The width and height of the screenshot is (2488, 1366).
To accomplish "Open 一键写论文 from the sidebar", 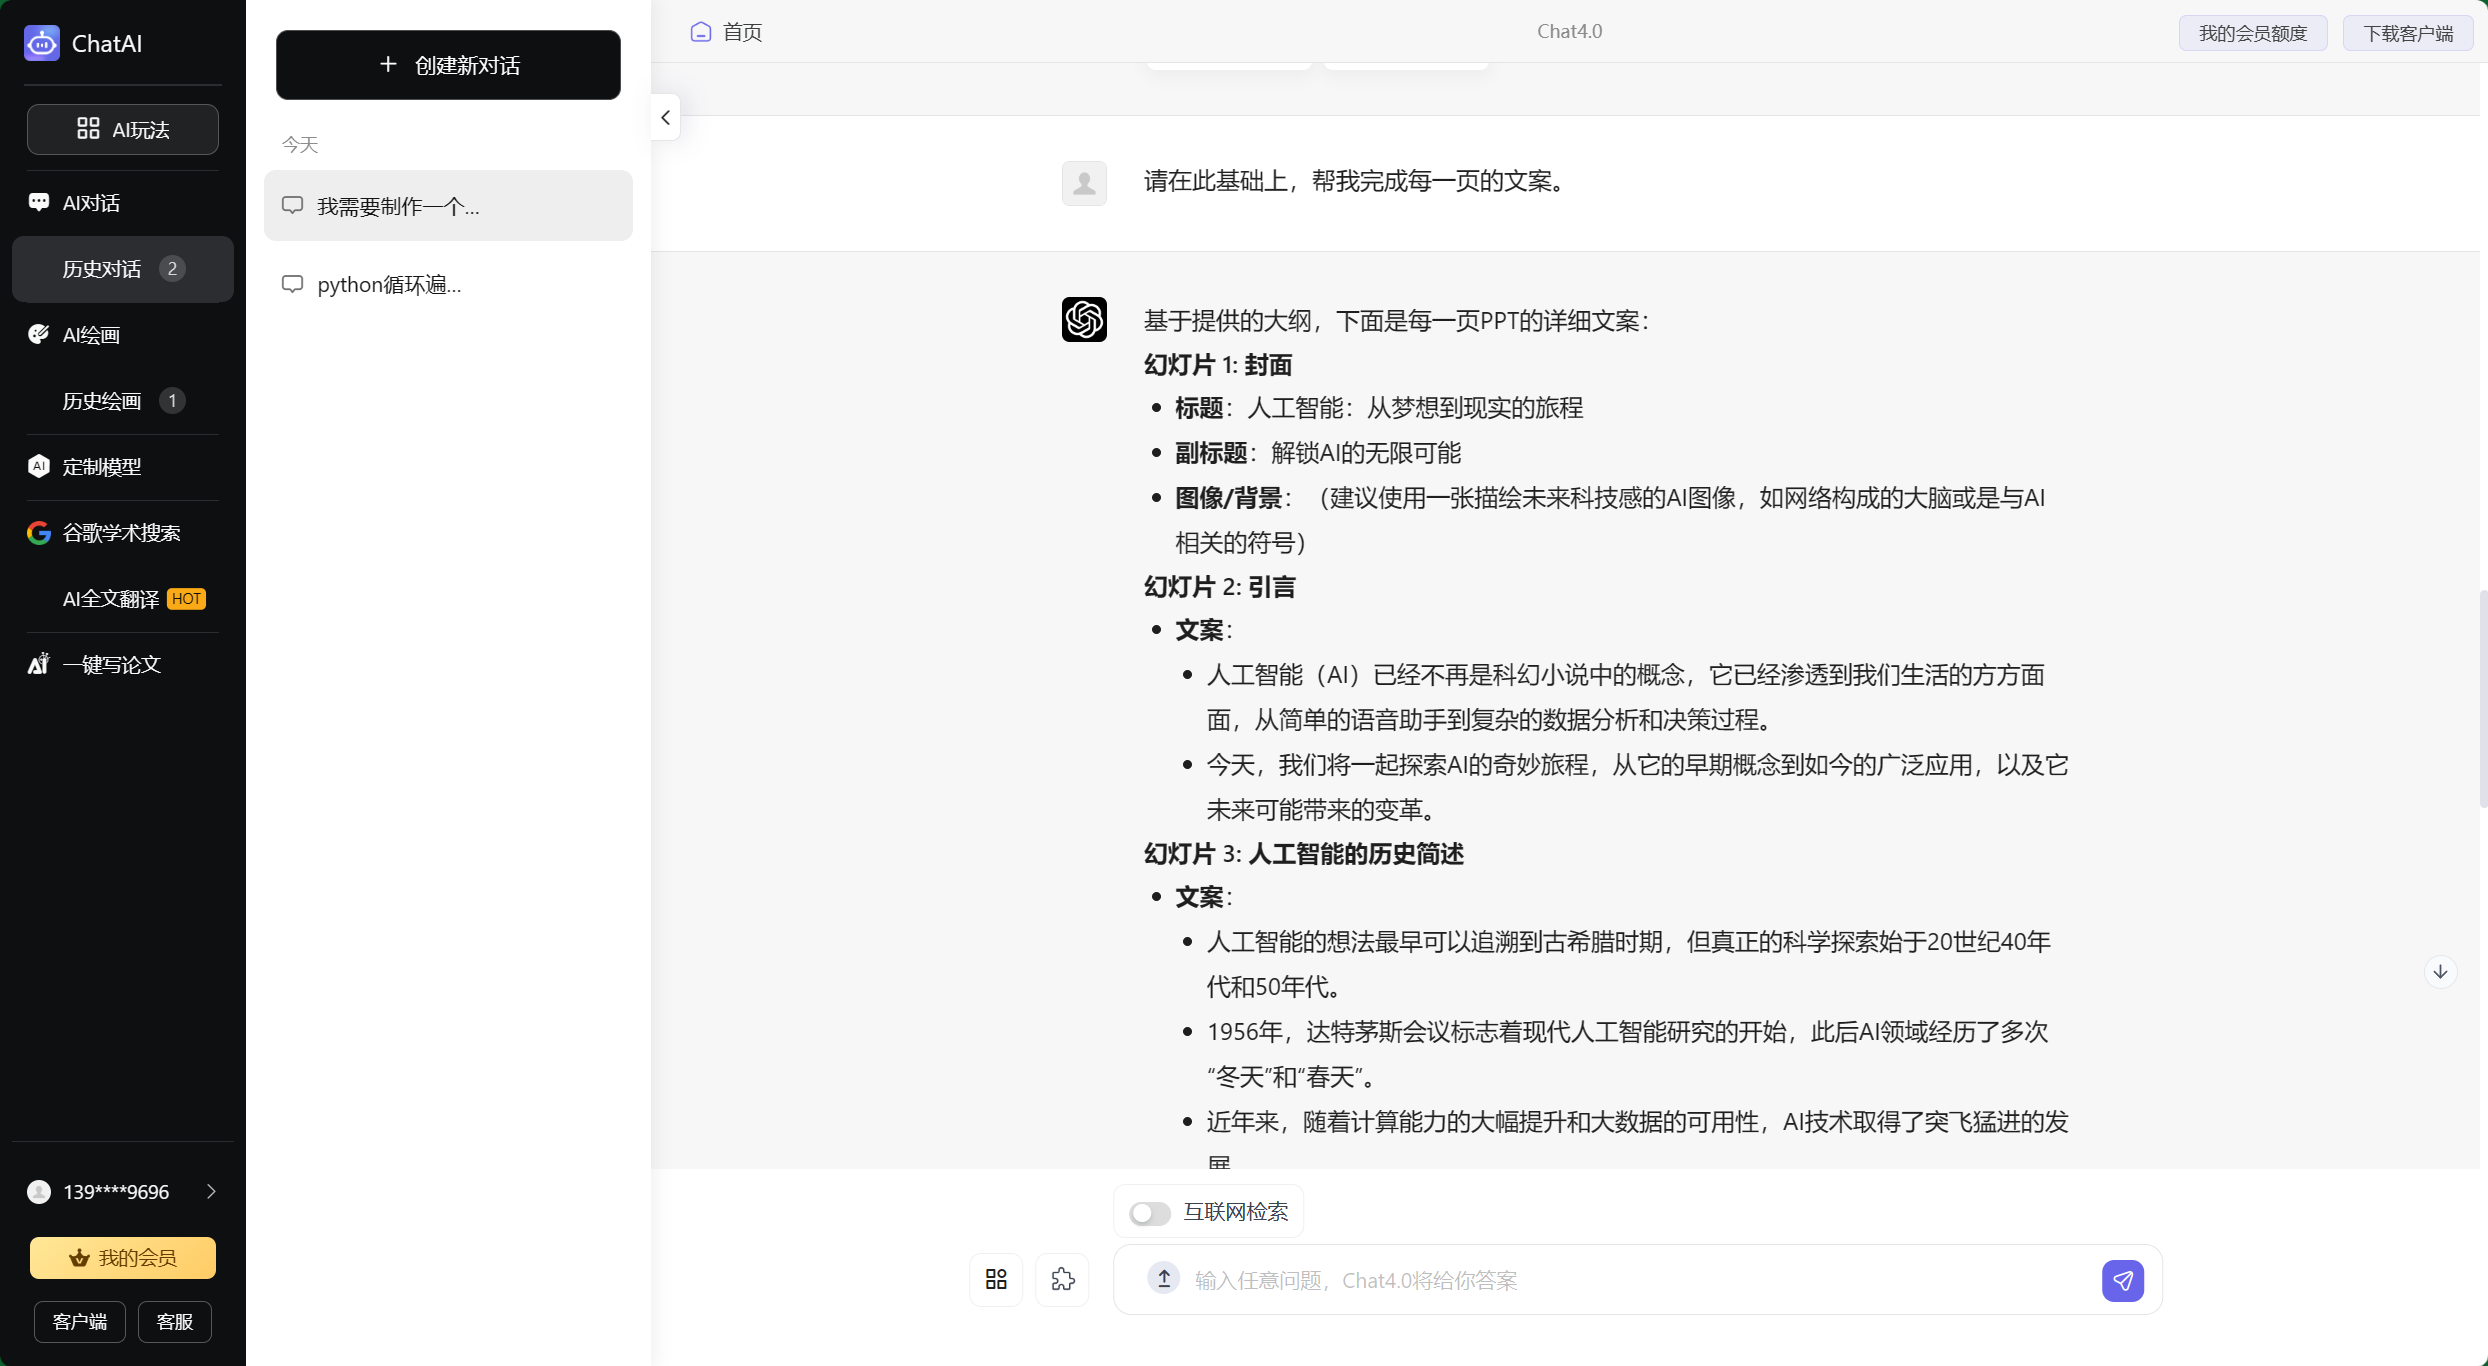I will click(x=111, y=665).
